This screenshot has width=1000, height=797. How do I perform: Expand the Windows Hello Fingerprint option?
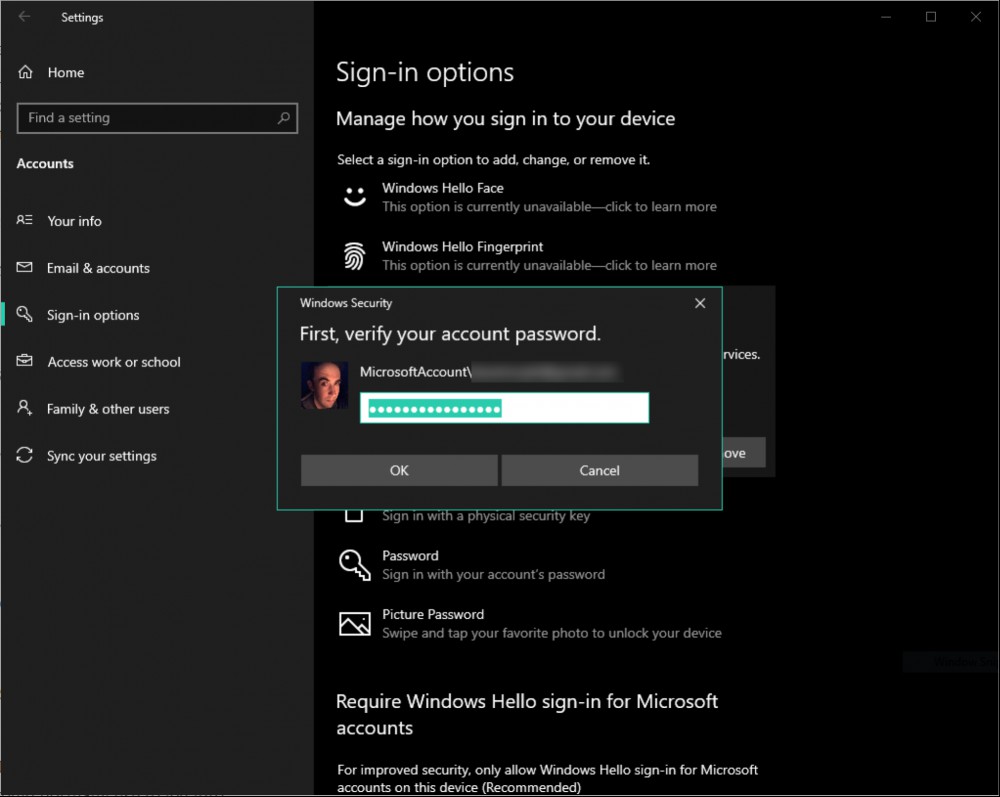(x=529, y=256)
